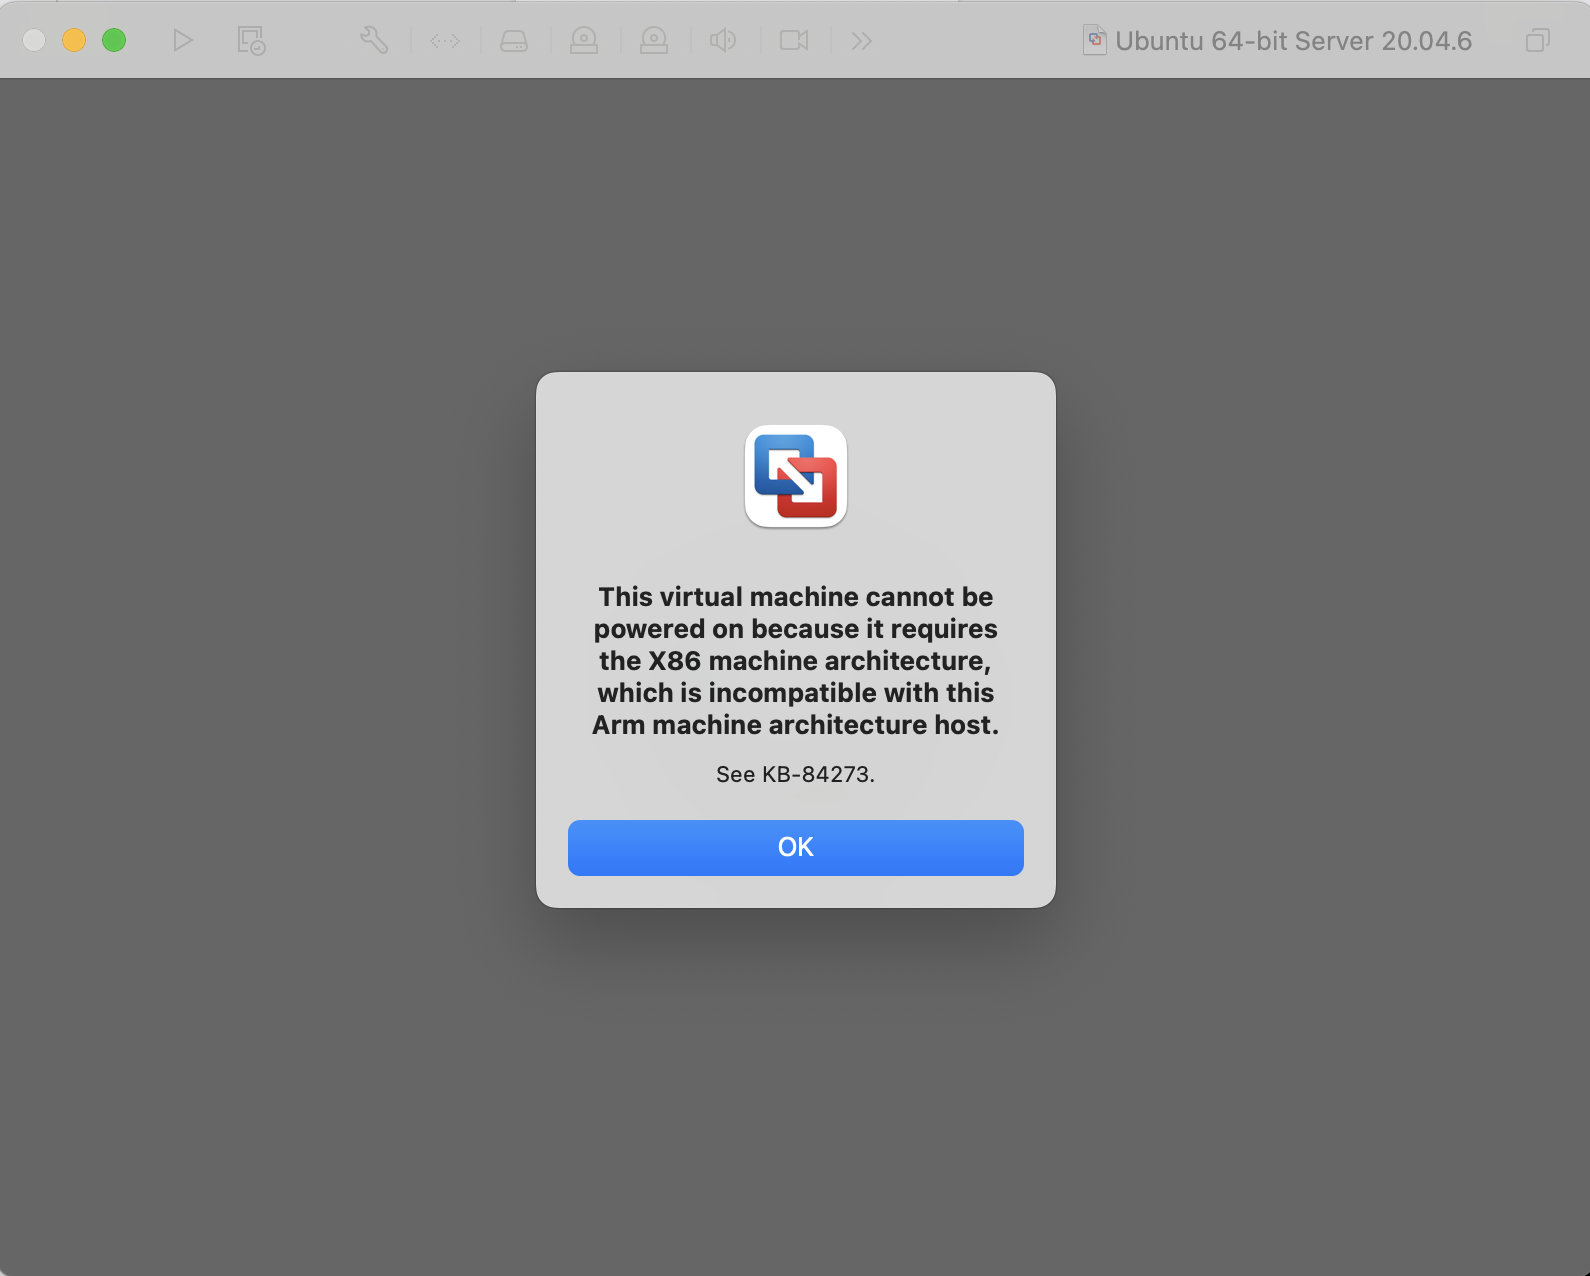1590x1276 pixels.
Task: Click the hard disk toolbar icon
Action: point(514,41)
